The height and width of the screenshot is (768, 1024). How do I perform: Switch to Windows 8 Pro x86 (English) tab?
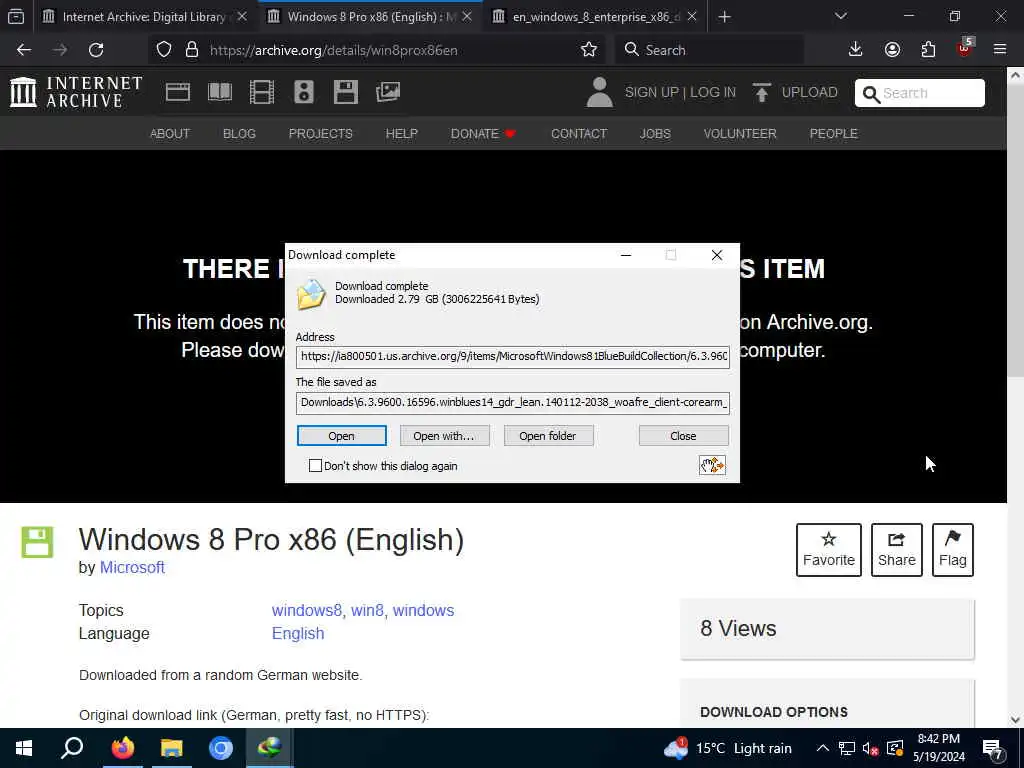coord(371,17)
